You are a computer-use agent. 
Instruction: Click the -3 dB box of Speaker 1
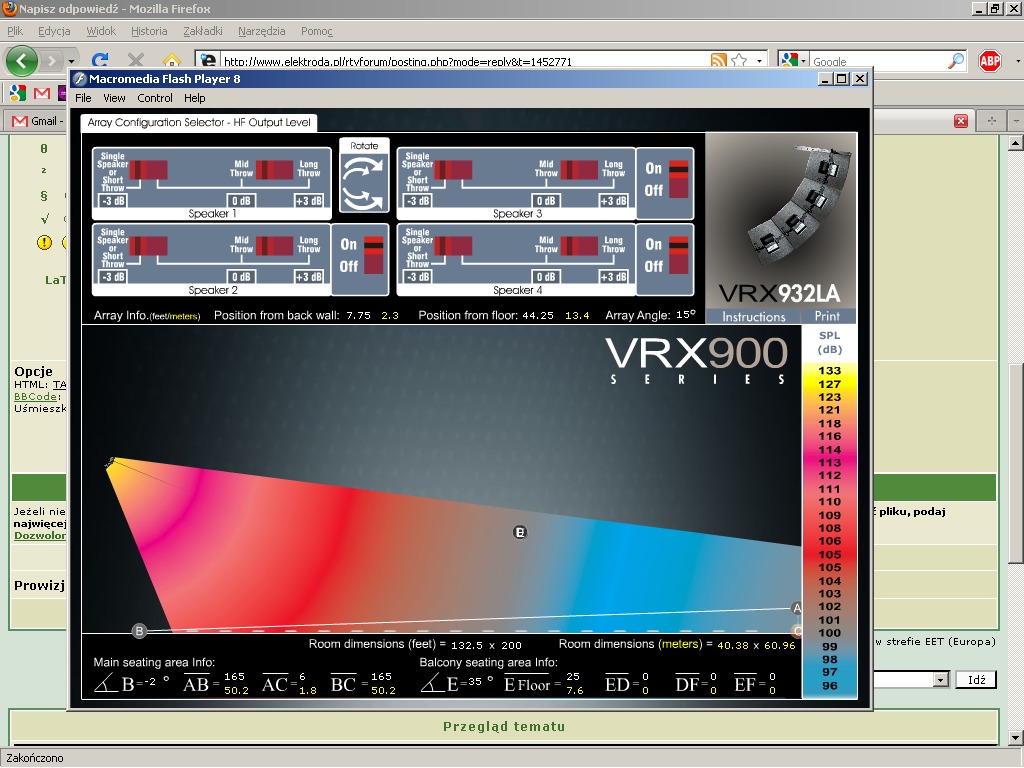(x=113, y=200)
